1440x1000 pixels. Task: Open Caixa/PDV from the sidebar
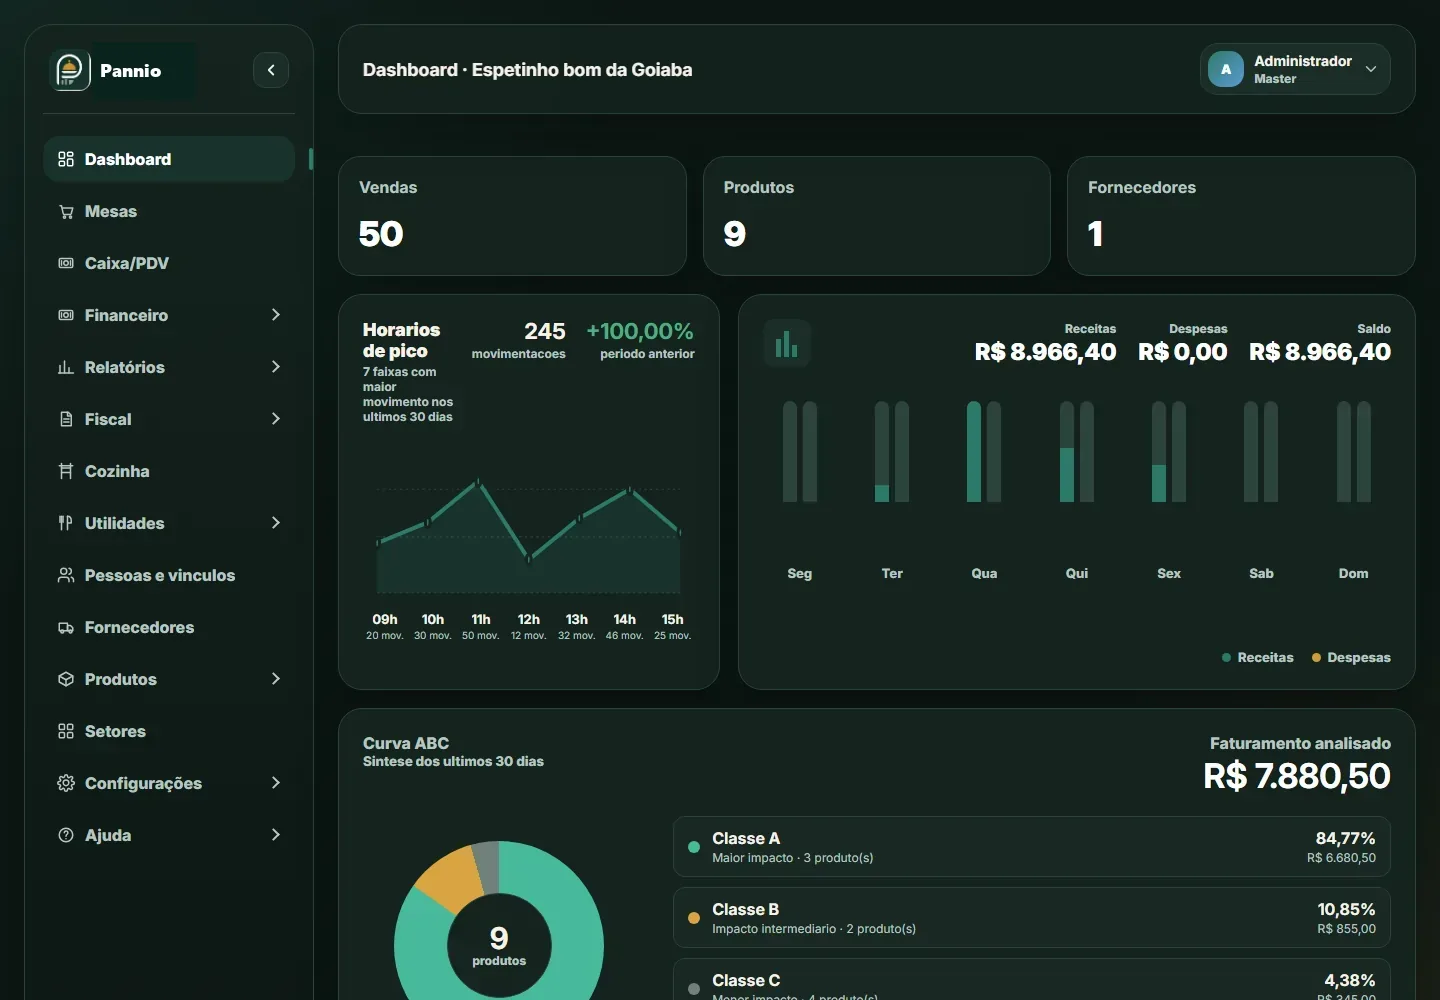pyautogui.click(x=169, y=263)
